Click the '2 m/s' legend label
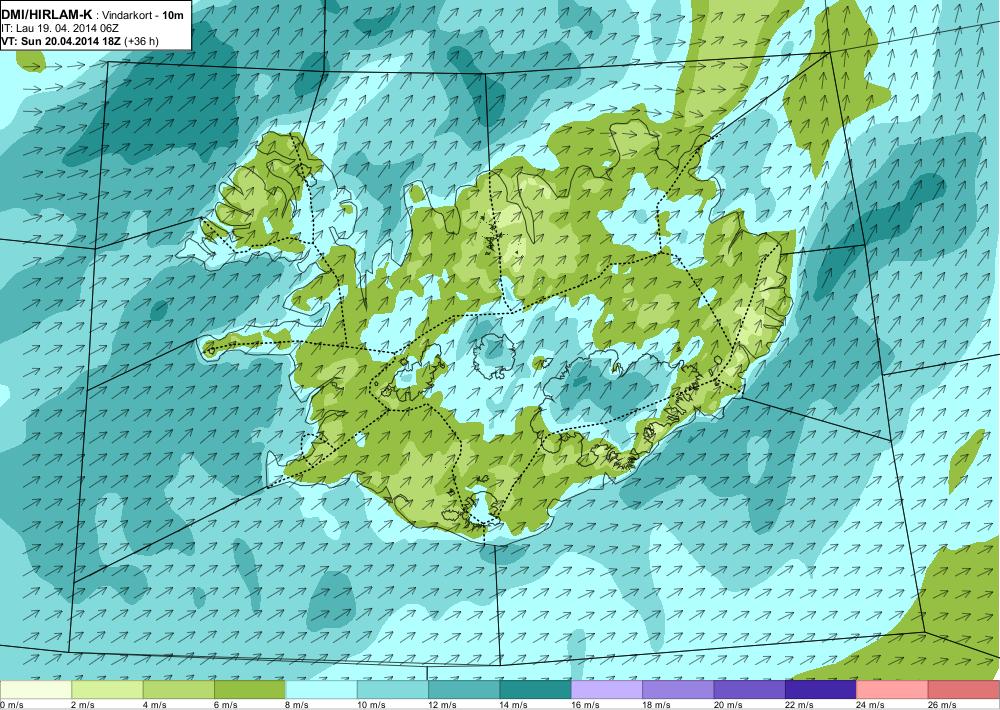The height and width of the screenshot is (710, 1000). [83, 705]
